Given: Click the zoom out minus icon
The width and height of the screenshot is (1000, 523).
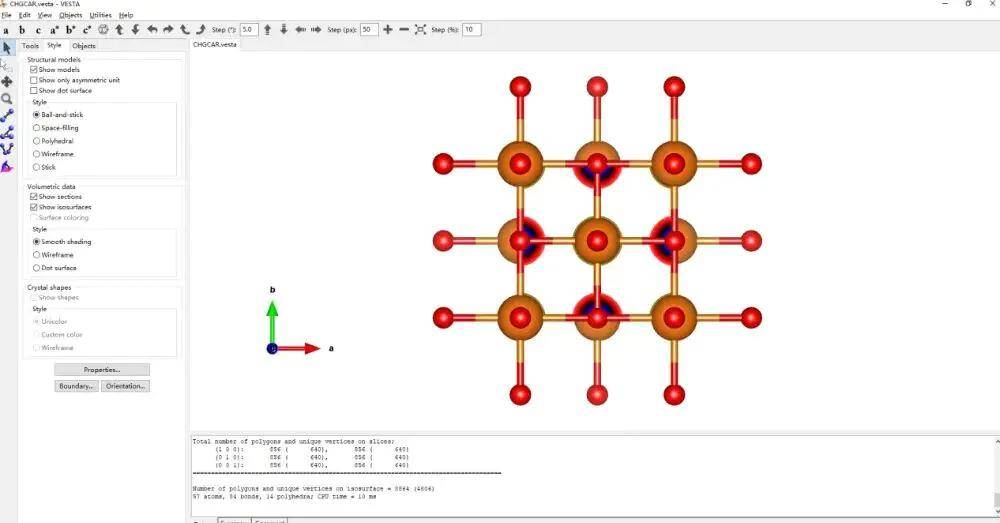Looking at the screenshot, I should [404, 30].
